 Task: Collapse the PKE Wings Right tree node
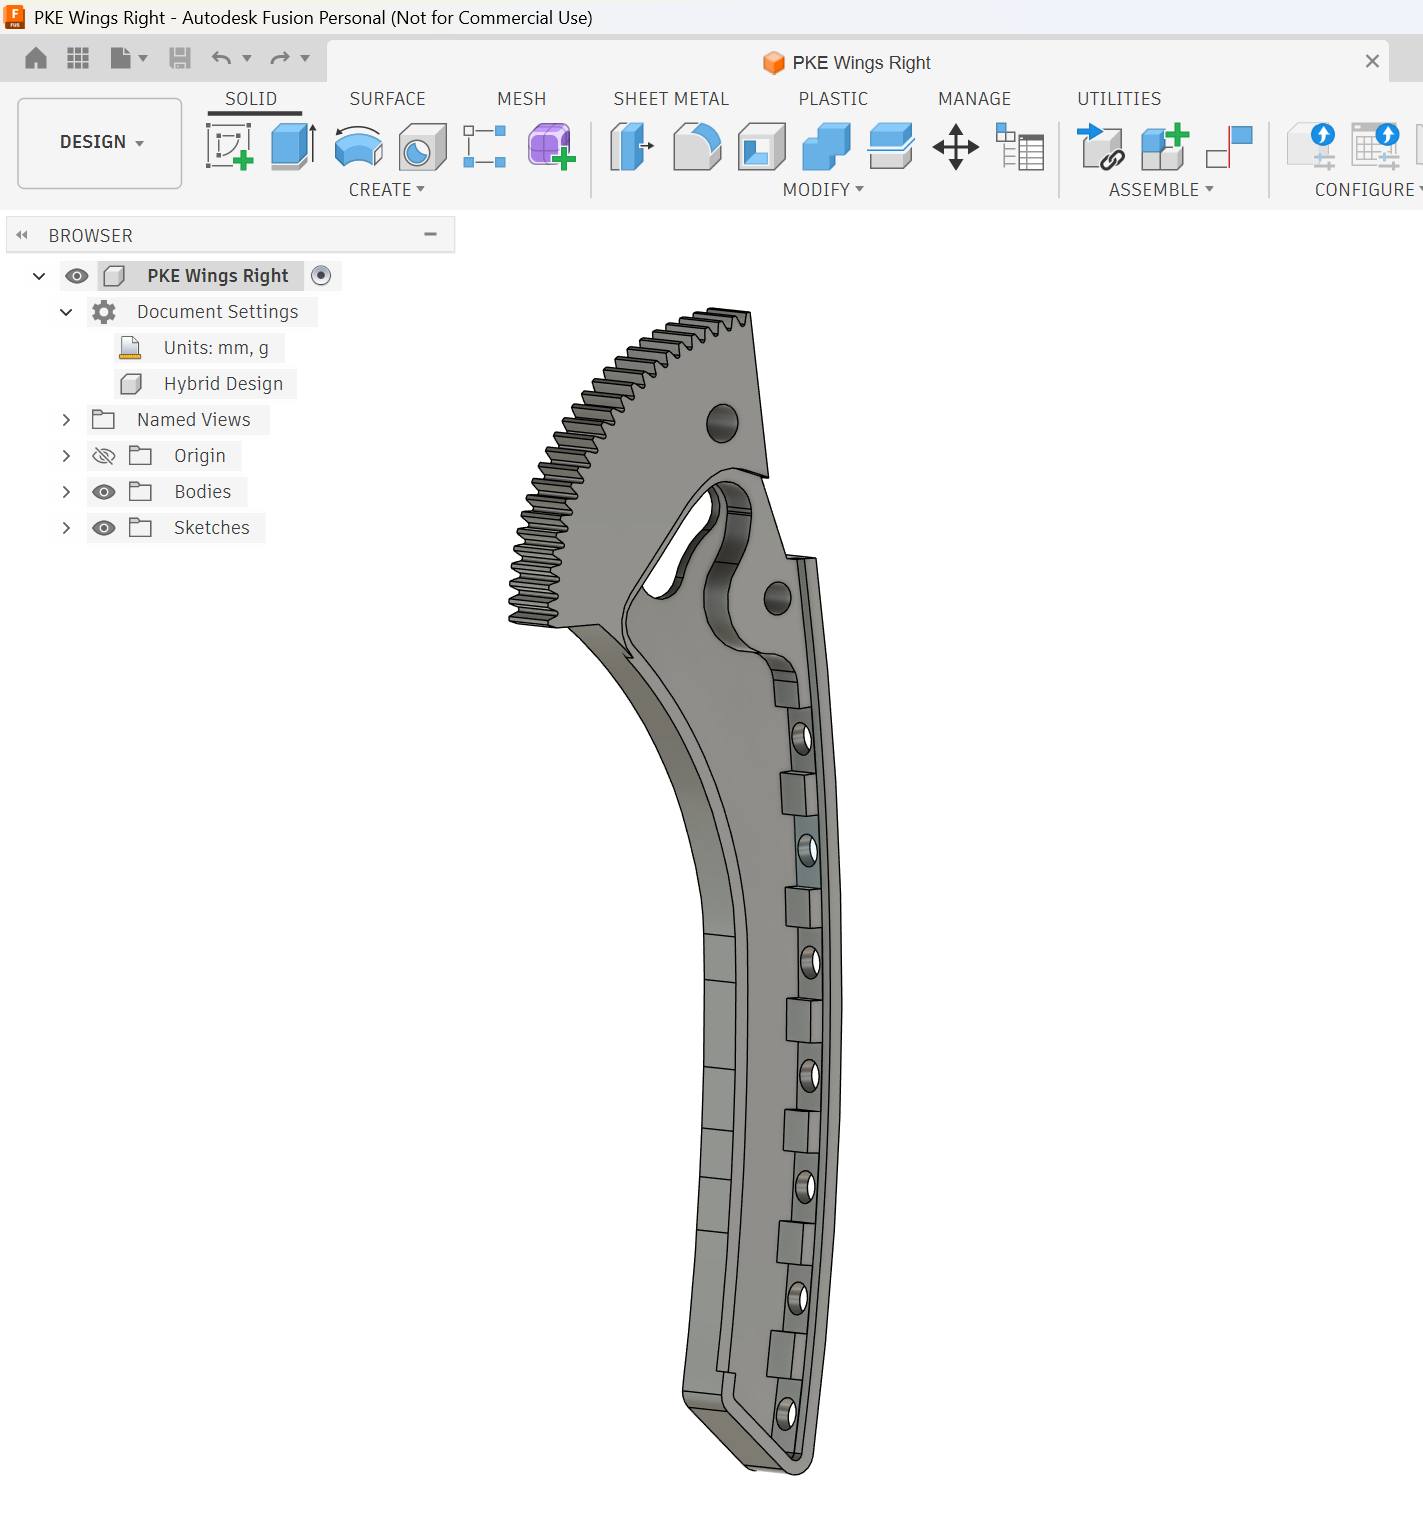[39, 276]
